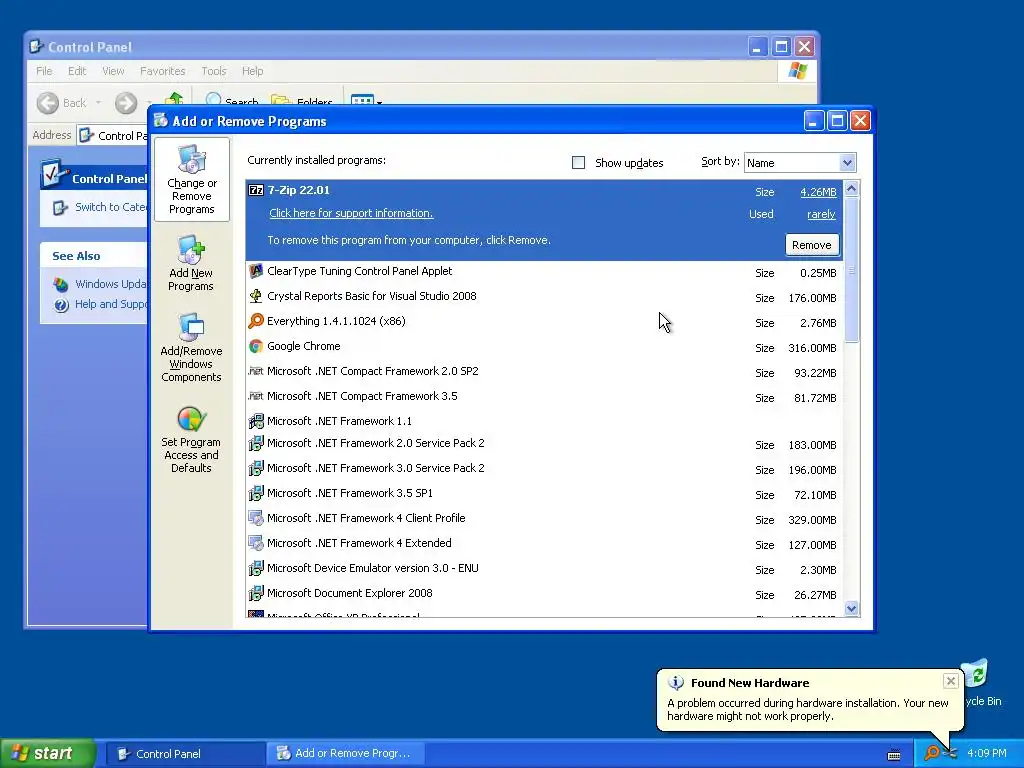Click the Search button in Control Panel toolbar
The height and width of the screenshot is (768, 1024).
click(232, 101)
